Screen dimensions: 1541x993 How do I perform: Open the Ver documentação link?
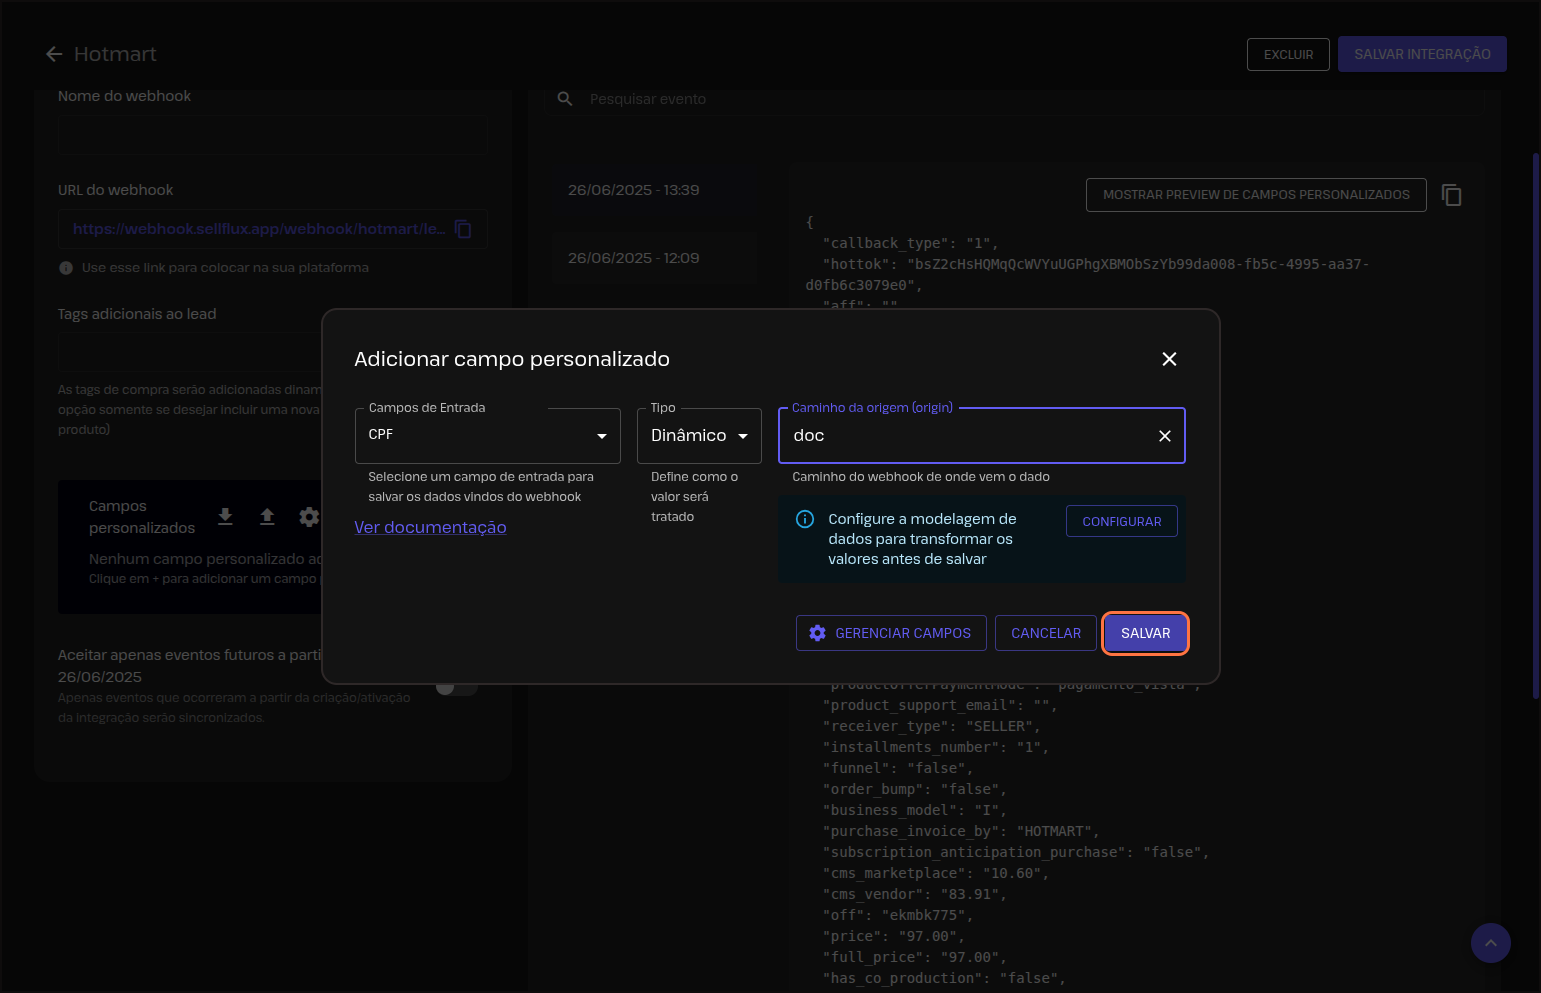[430, 527]
